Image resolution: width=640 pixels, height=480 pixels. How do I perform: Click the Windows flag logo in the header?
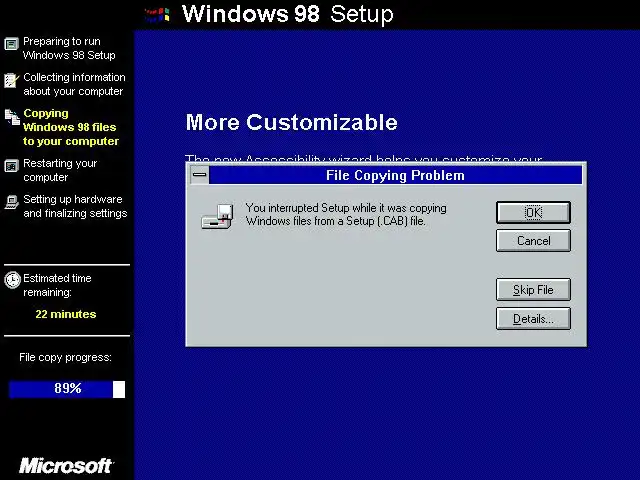pyautogui.click(x=157, y=15)
